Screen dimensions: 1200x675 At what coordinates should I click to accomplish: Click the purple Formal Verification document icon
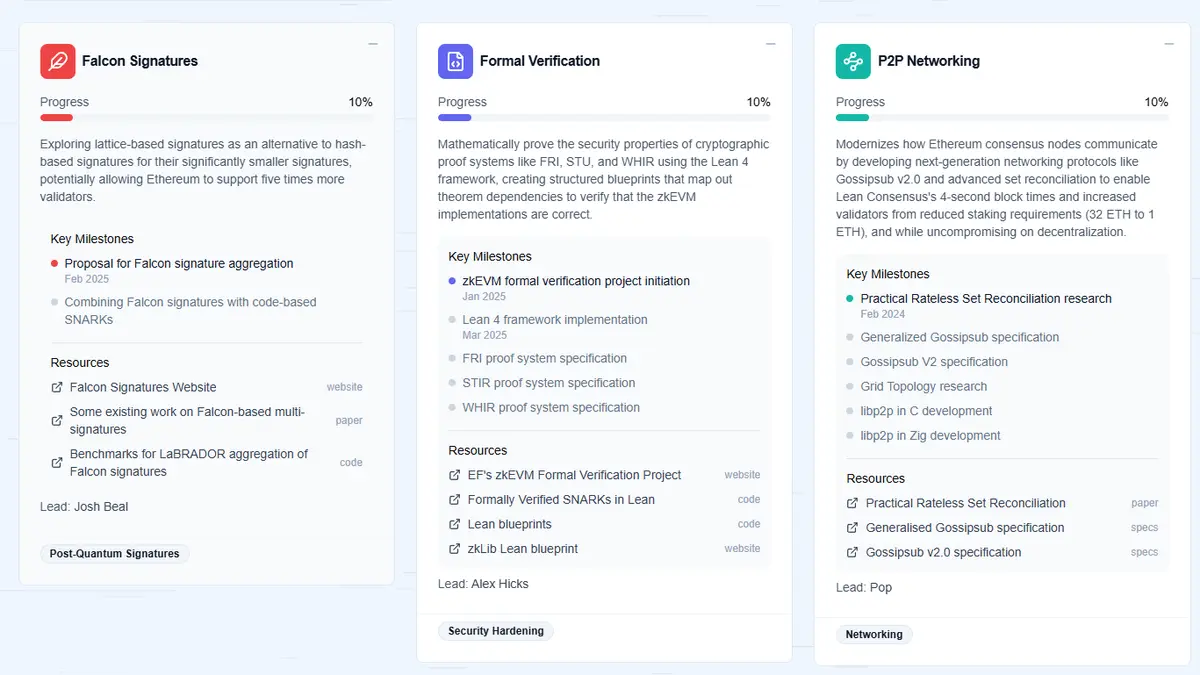point(455,61)
